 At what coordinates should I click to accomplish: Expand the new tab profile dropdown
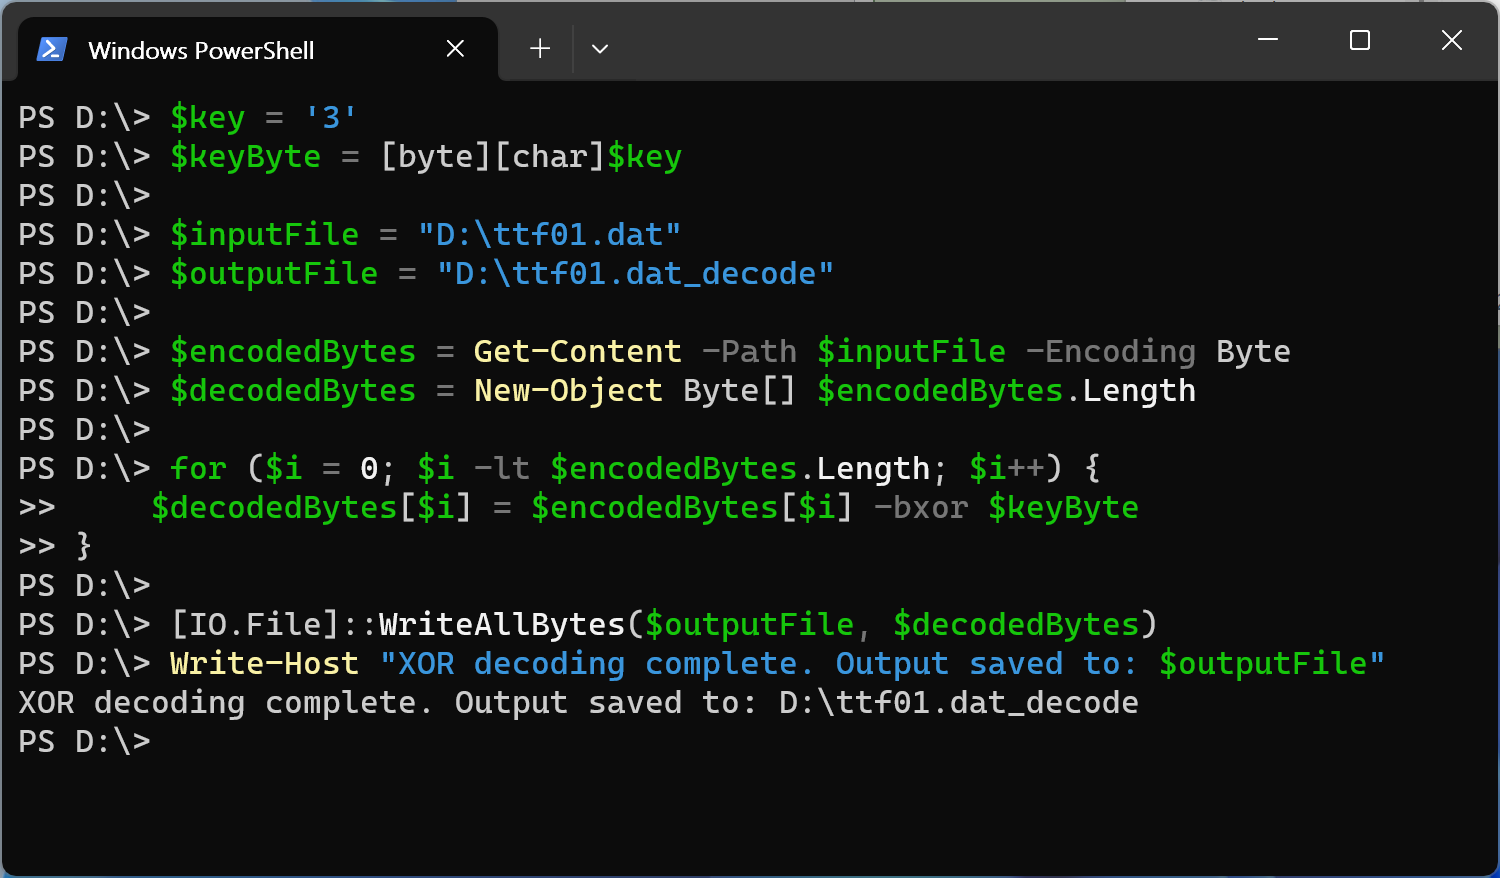[x=600, y=49]
